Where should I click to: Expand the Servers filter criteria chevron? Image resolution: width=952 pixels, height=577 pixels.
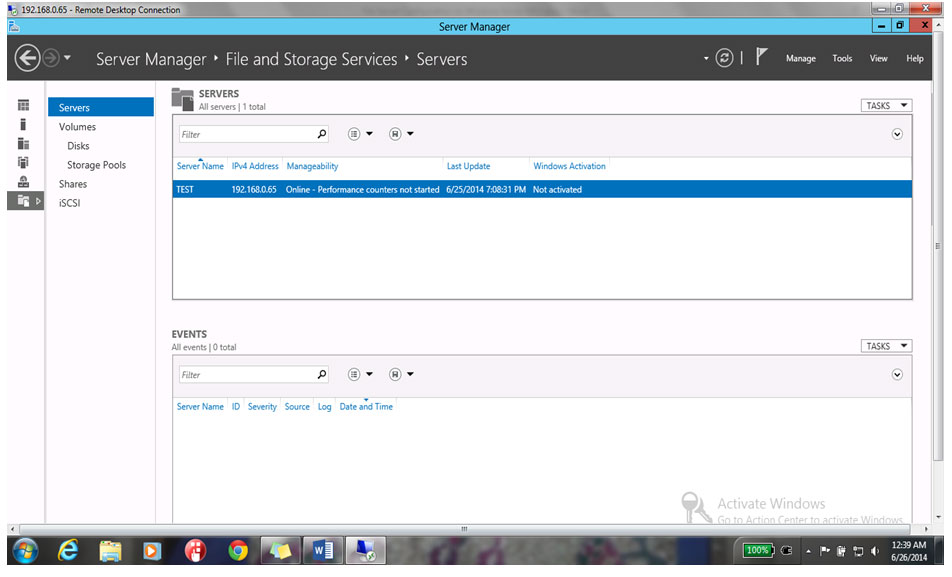(x=897, y=134)
